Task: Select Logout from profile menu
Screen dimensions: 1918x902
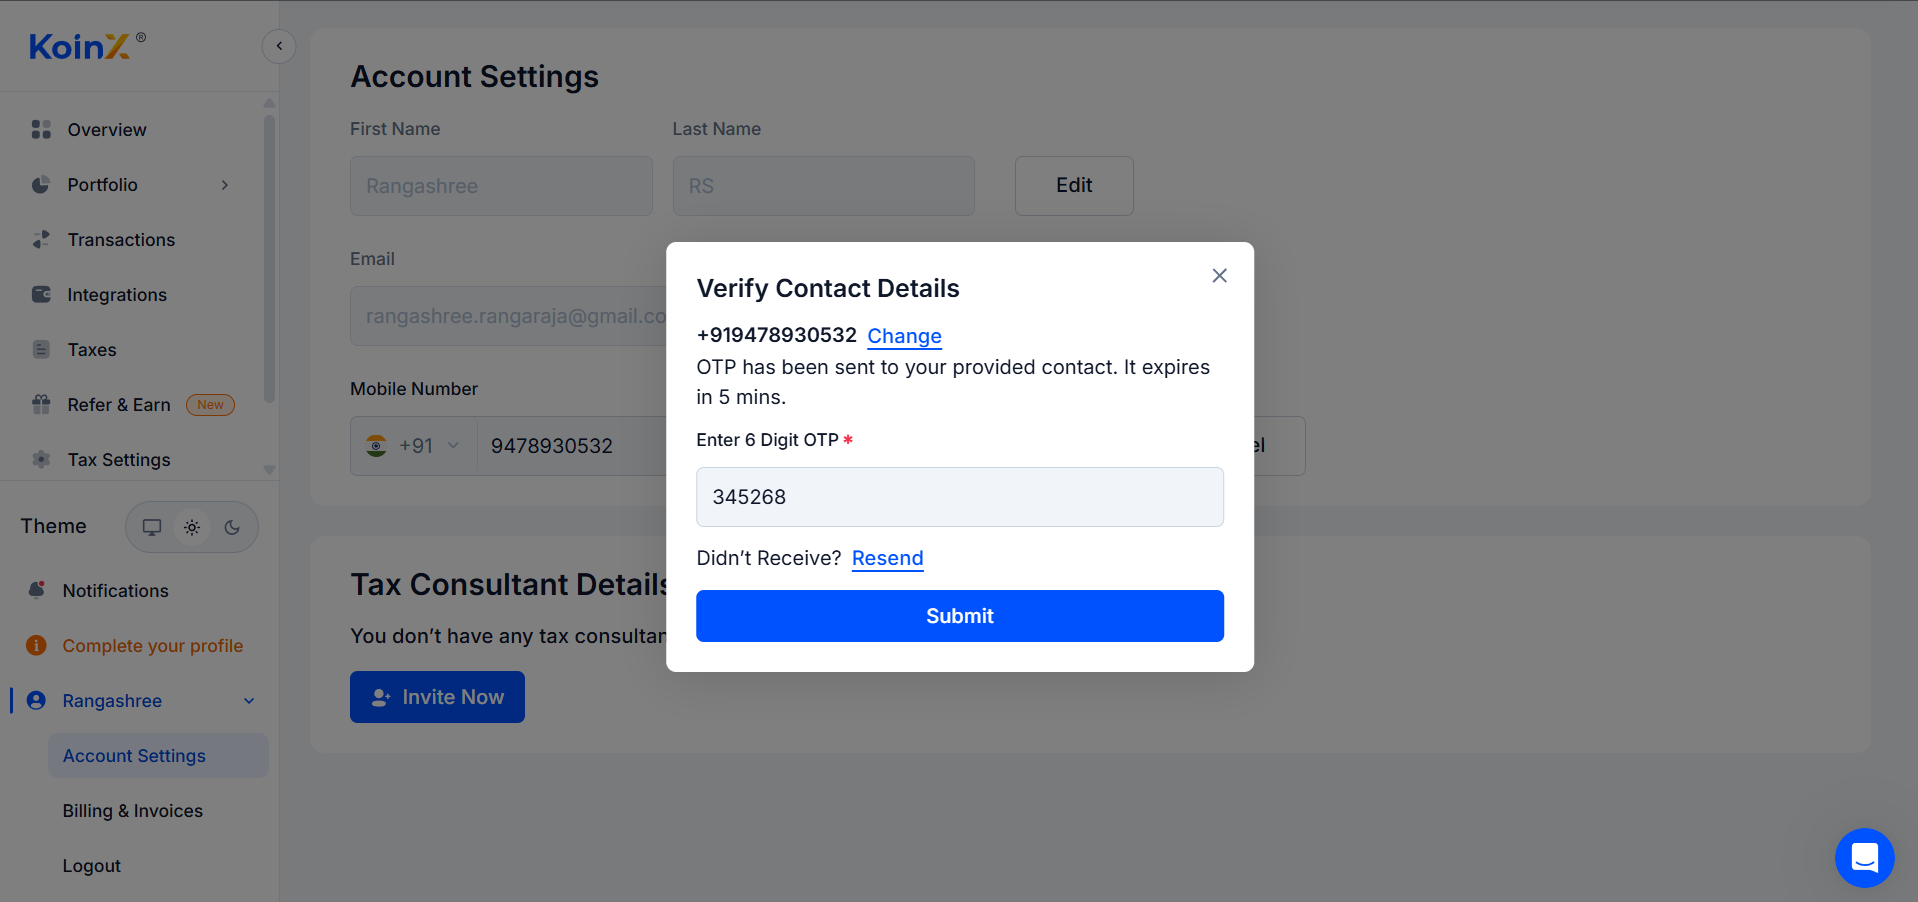Action: pos(92,866)
